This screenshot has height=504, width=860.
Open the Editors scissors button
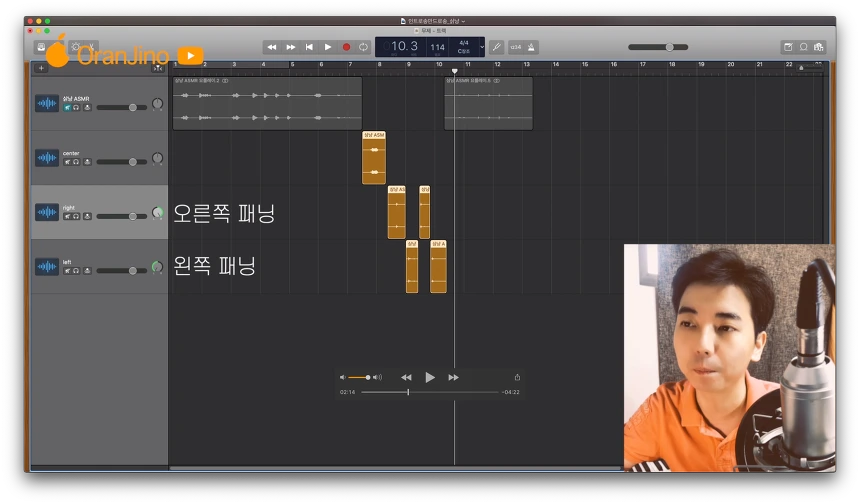click(x=92, y=47)
